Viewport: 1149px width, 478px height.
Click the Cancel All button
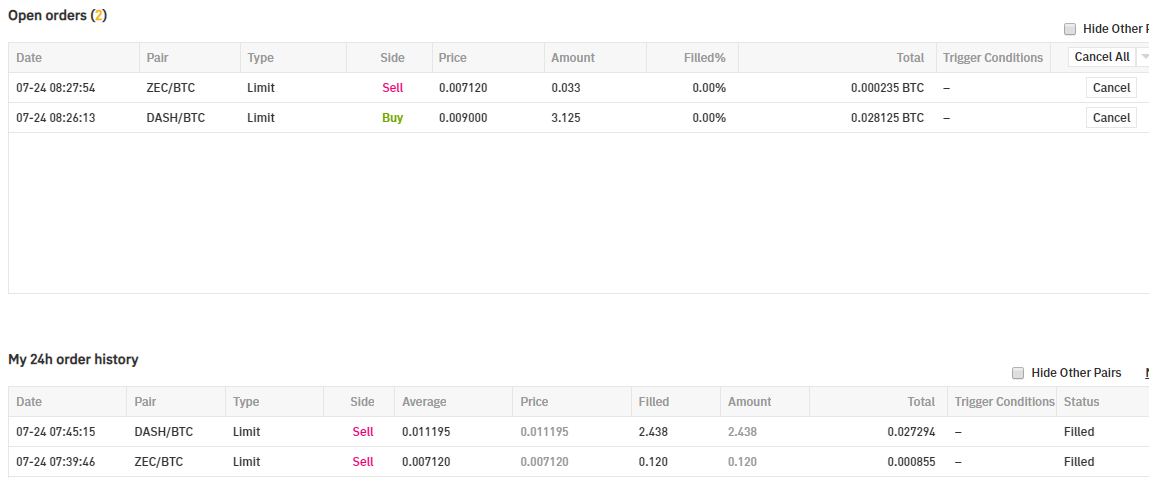(x=1101, y=57)
